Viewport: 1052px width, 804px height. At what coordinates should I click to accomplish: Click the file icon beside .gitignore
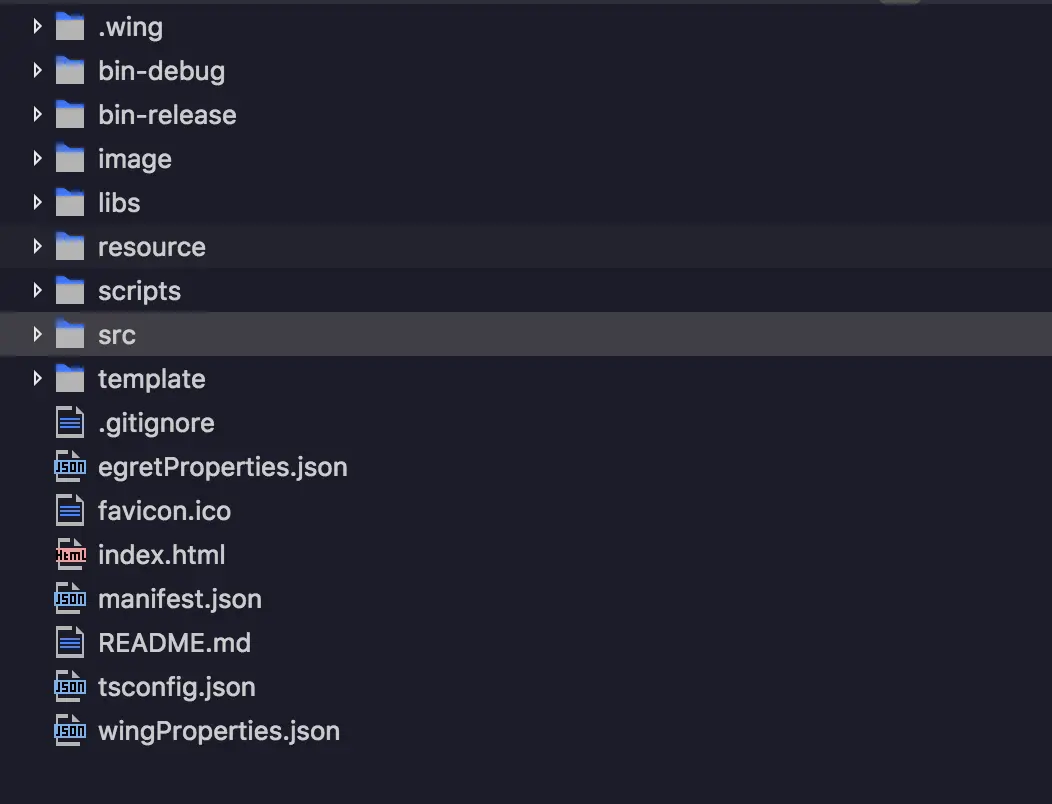point(70,423)
